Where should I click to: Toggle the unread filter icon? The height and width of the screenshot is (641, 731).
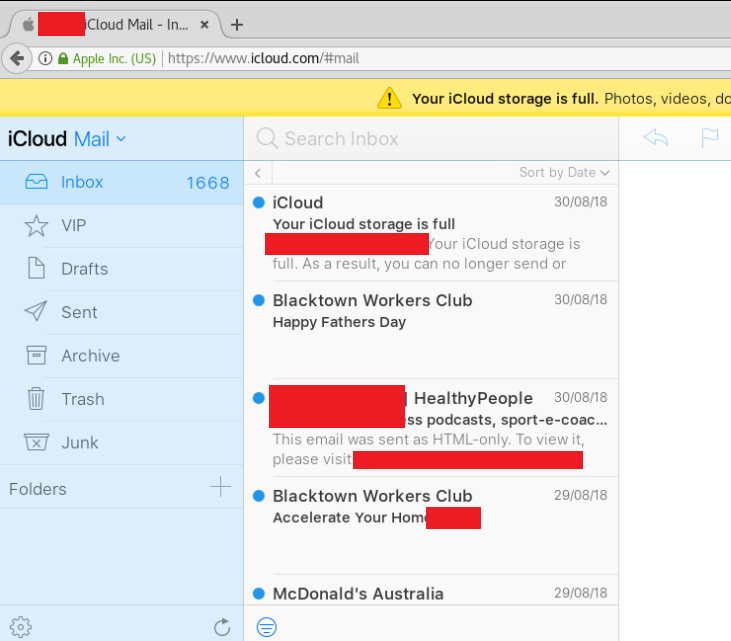pos(267,627)
